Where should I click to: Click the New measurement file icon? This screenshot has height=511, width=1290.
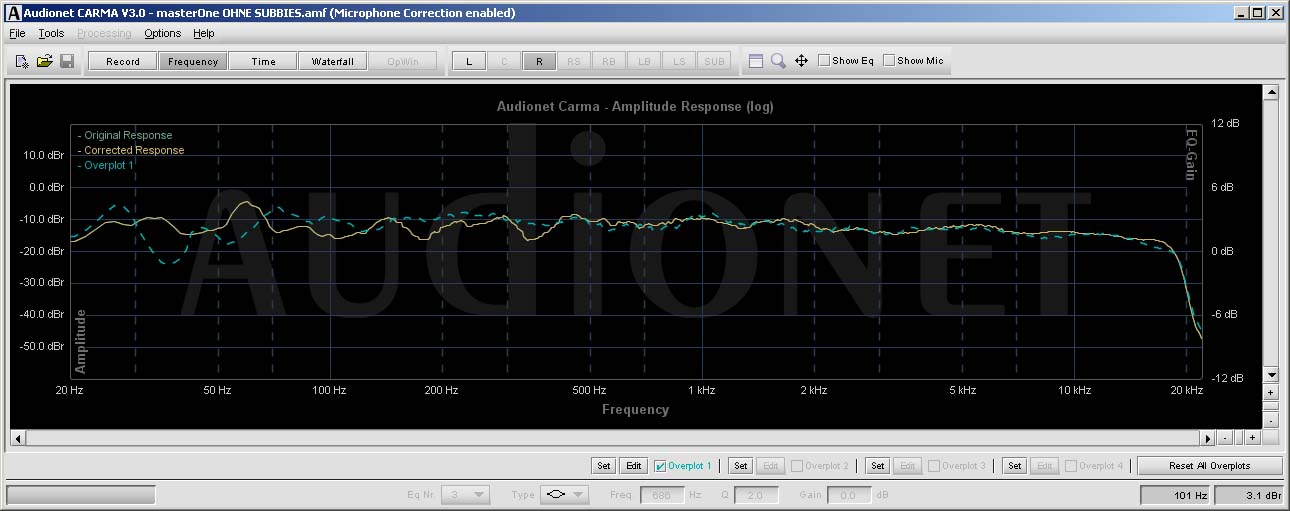click(22, 61)
